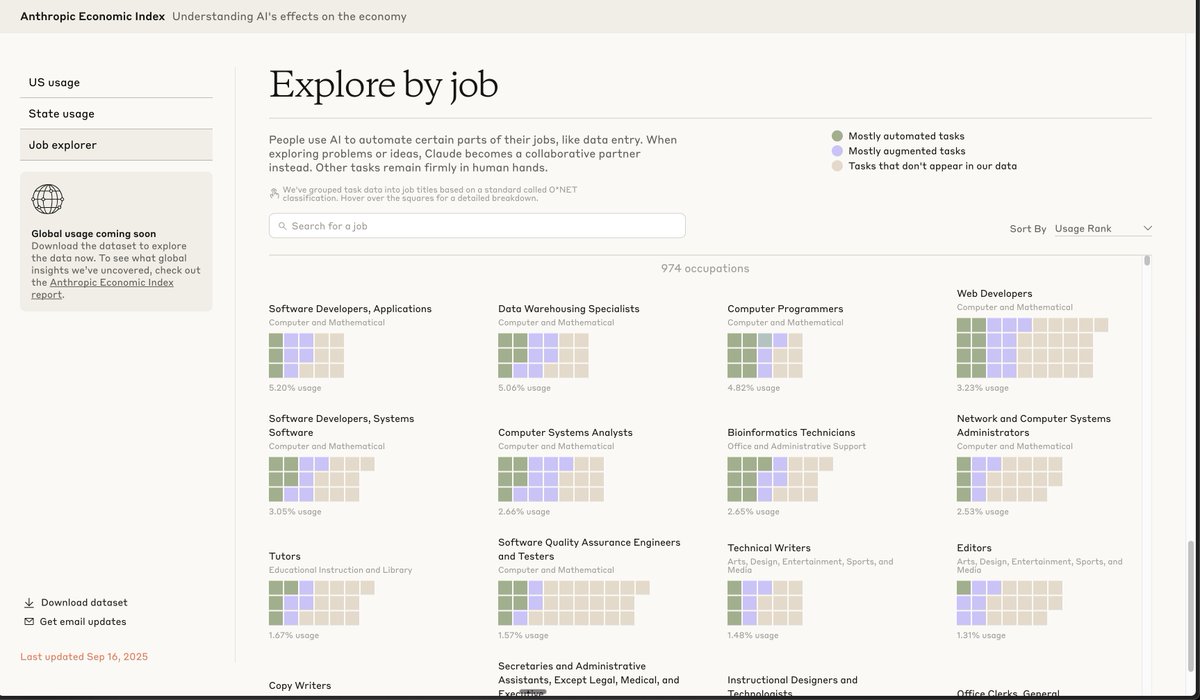
Task: Switch to the US usage tab
Action: tap(116, 82)
